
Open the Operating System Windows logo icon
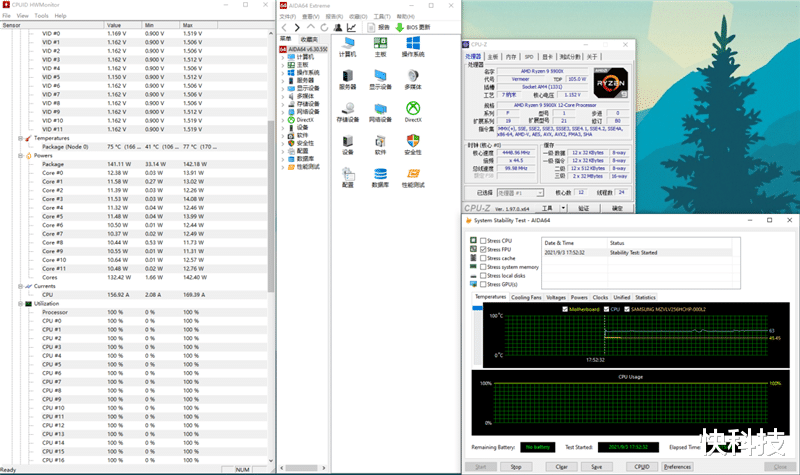click(412, 43)
